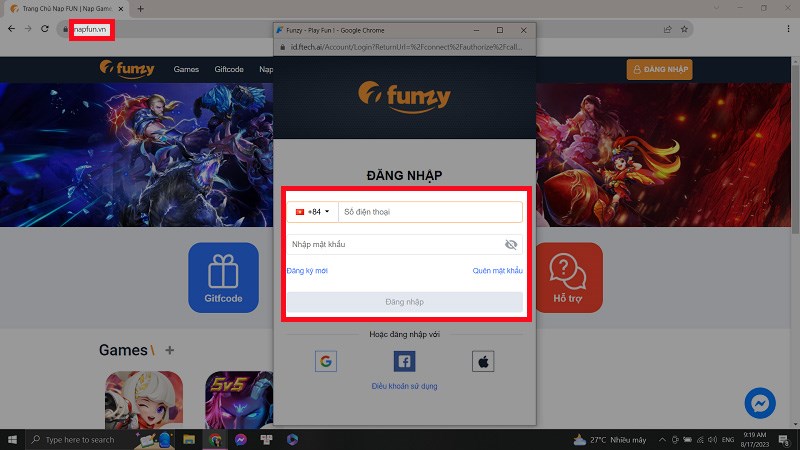
Task: Go back in the main browser
Action: coord(11,29)
